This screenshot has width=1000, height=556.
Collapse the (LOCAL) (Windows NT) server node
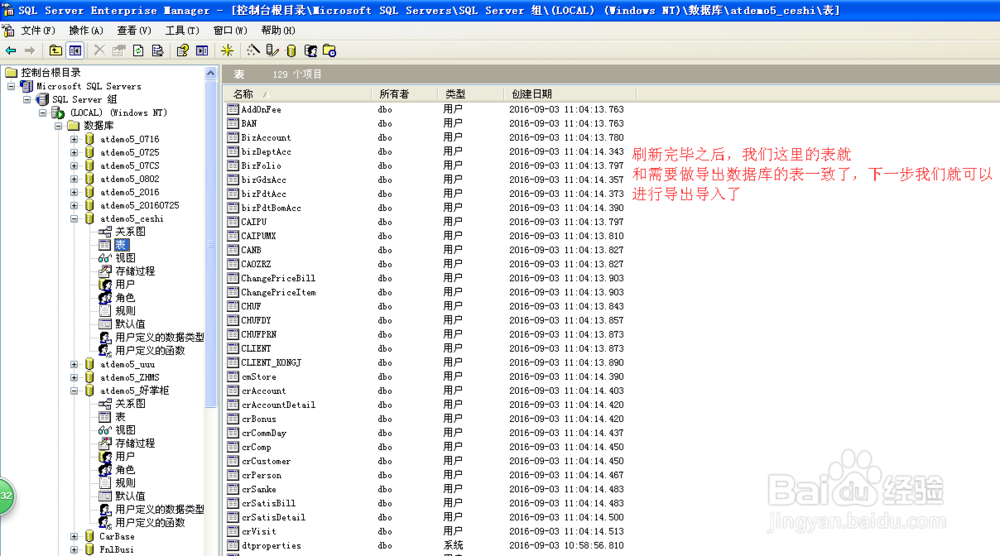pyautogui.click(x=43, y=113)
